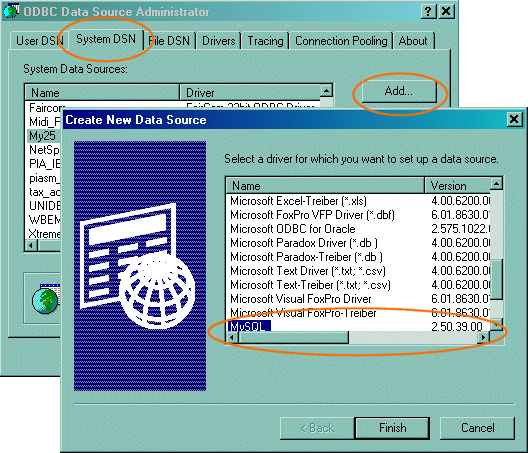Switch to Connection Pooling tab
The width and height of the screenshot is (528, 453).
coord(341,41)
